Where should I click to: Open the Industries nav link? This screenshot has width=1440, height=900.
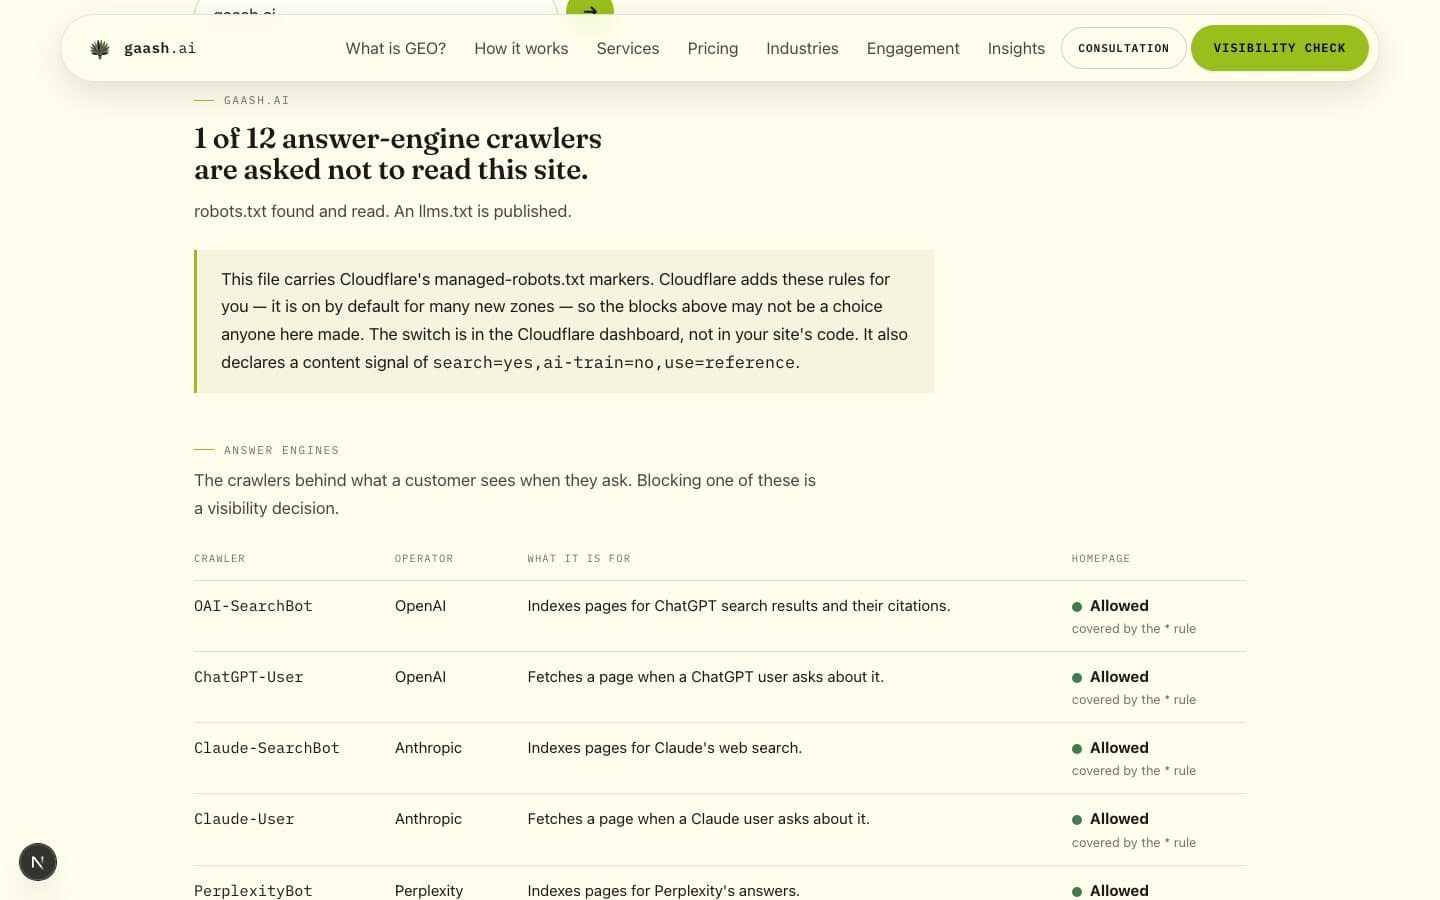[x=802, y=48]
